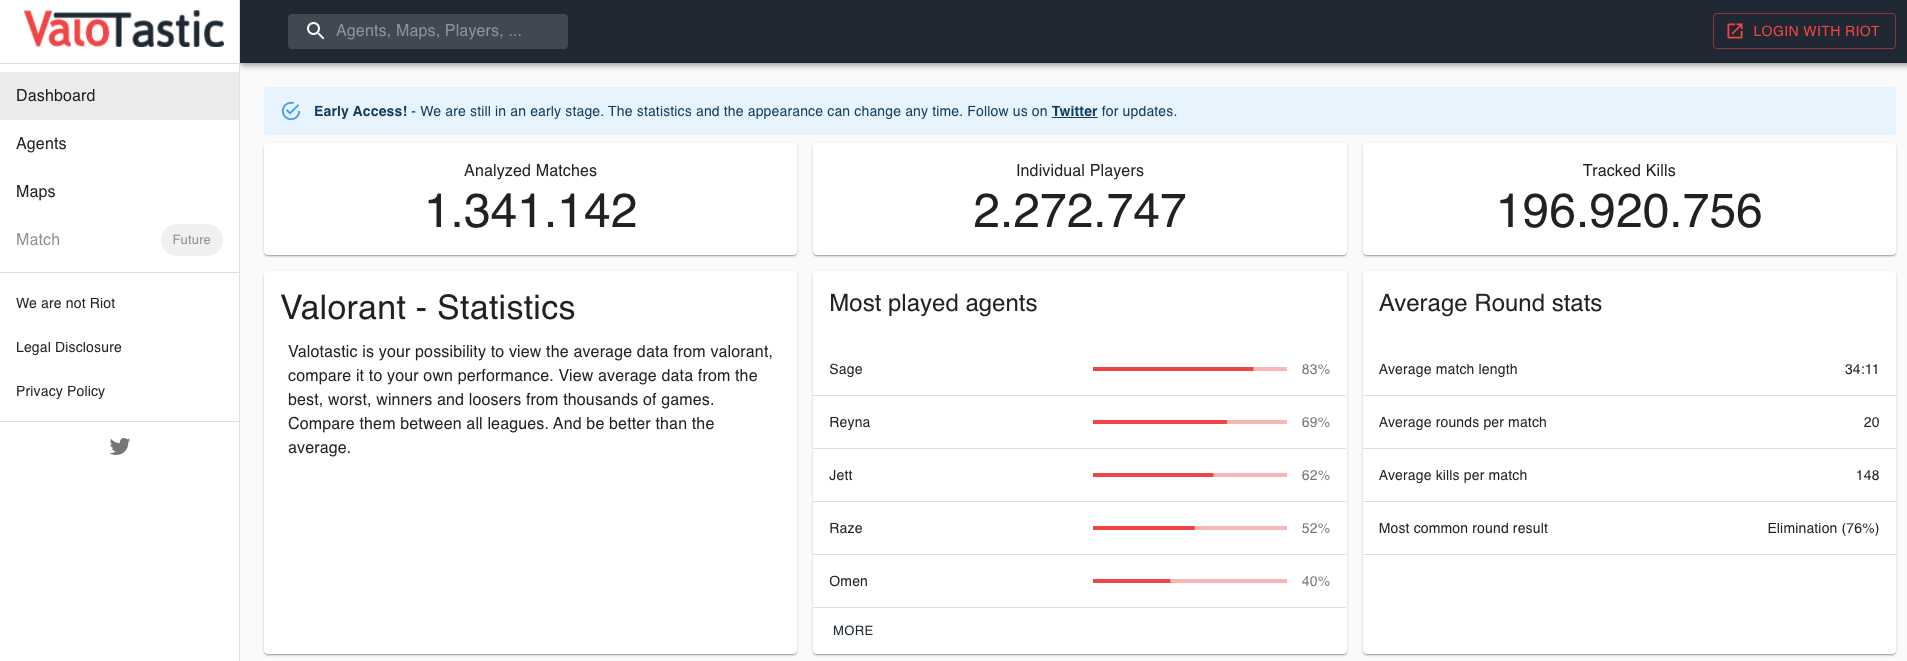This screenshot has height=661, width=1907.
Task: Open Legal Disclosure
Action: pos(120,347)
